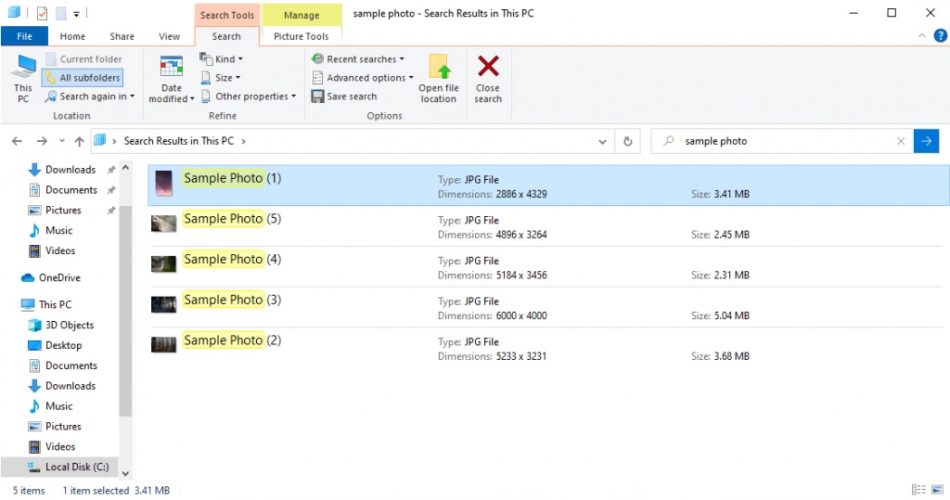Open the File menu tab
950x500 pixels.
click(x=24, y=36)
